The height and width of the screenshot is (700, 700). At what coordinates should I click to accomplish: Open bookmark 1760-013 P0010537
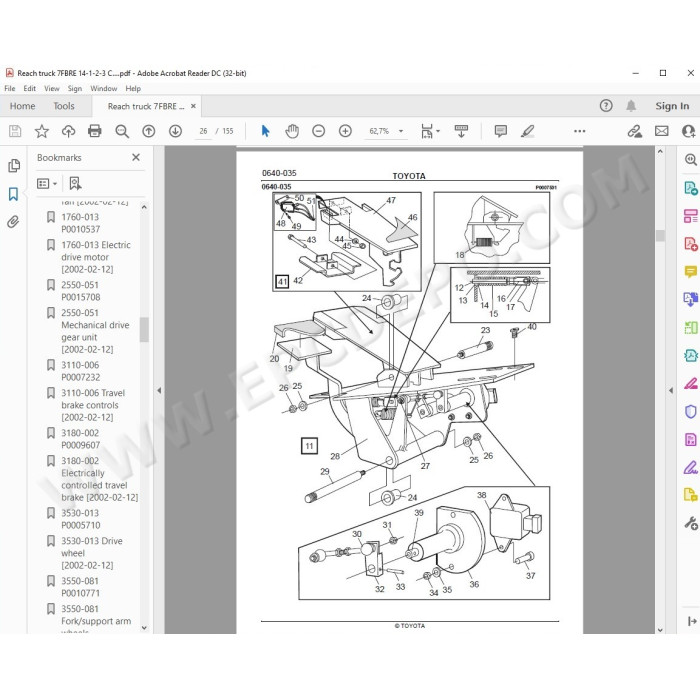pyautogui.click(x=80, y=223)
